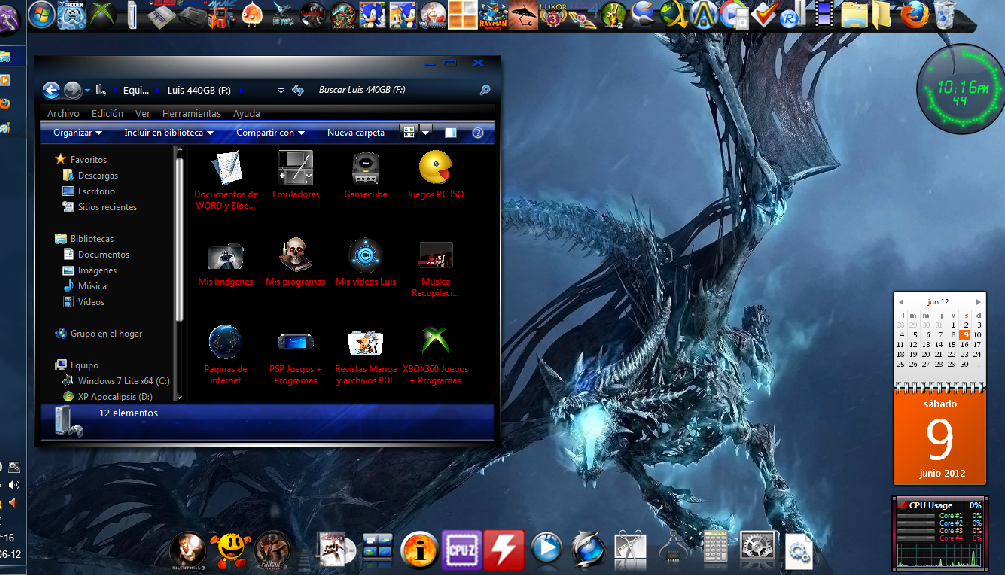Open the Paginas de internet folder

click(x=226, y=356)
